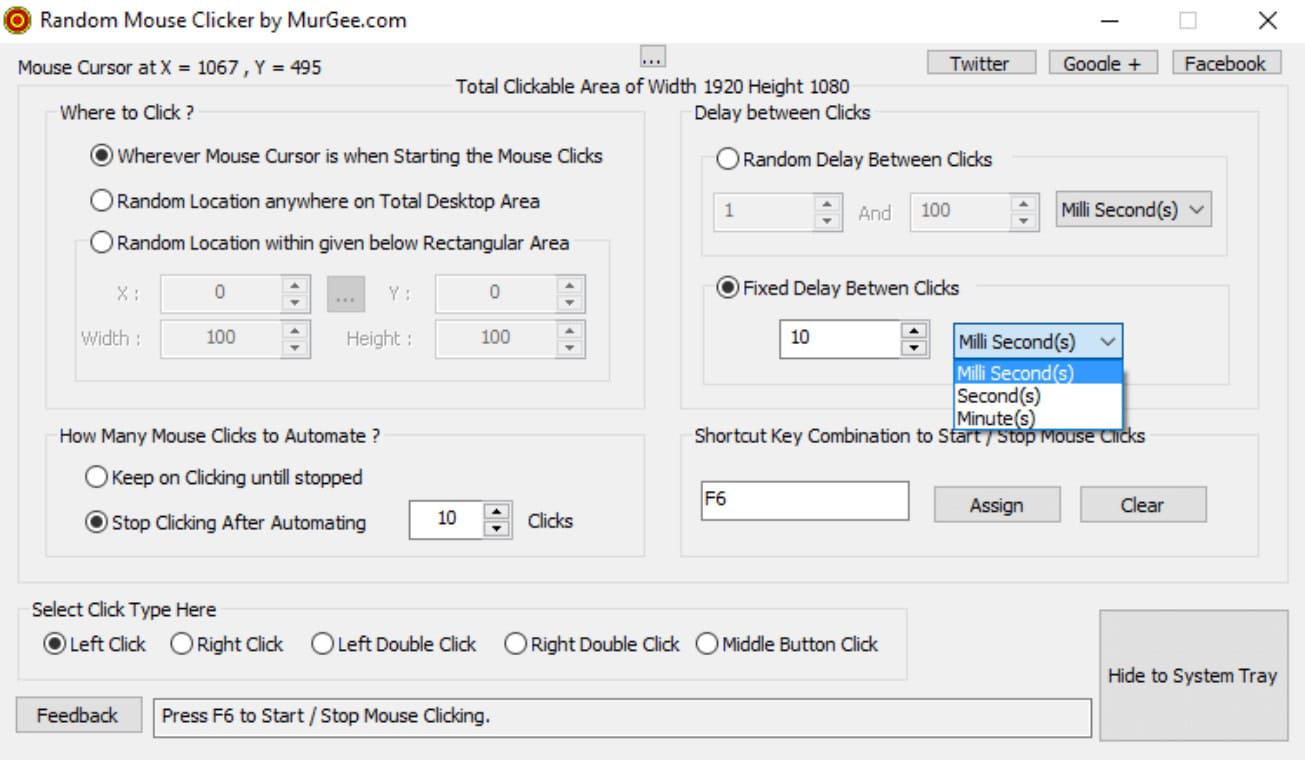Select Right Click as the click type
Viewport: 1305px width, 760px height.
click(181, 644)
